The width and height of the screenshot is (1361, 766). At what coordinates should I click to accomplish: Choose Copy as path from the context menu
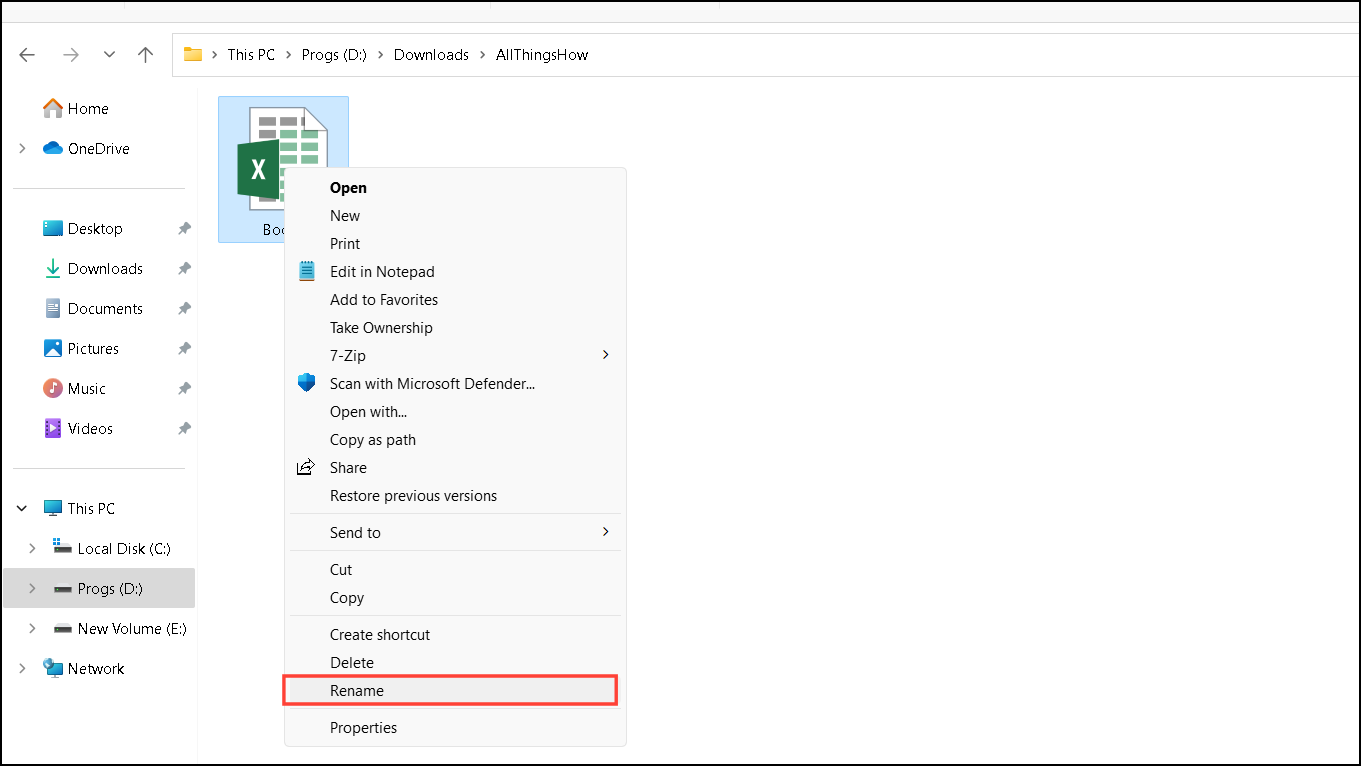[373, 439]
